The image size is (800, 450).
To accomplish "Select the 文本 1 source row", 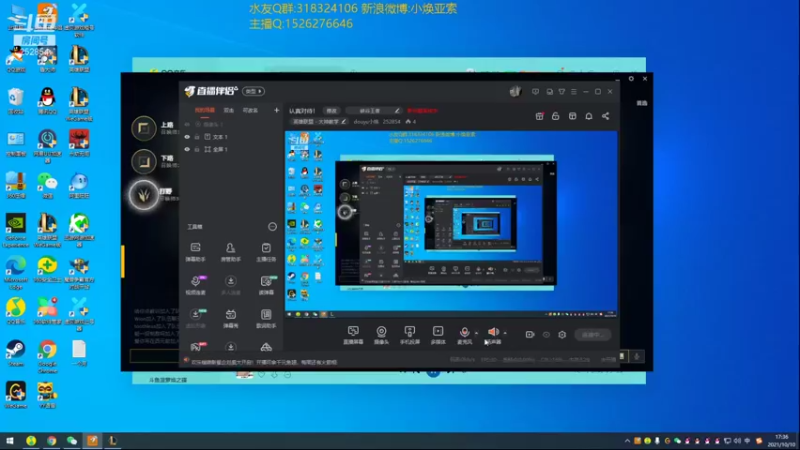I will 233,137.
